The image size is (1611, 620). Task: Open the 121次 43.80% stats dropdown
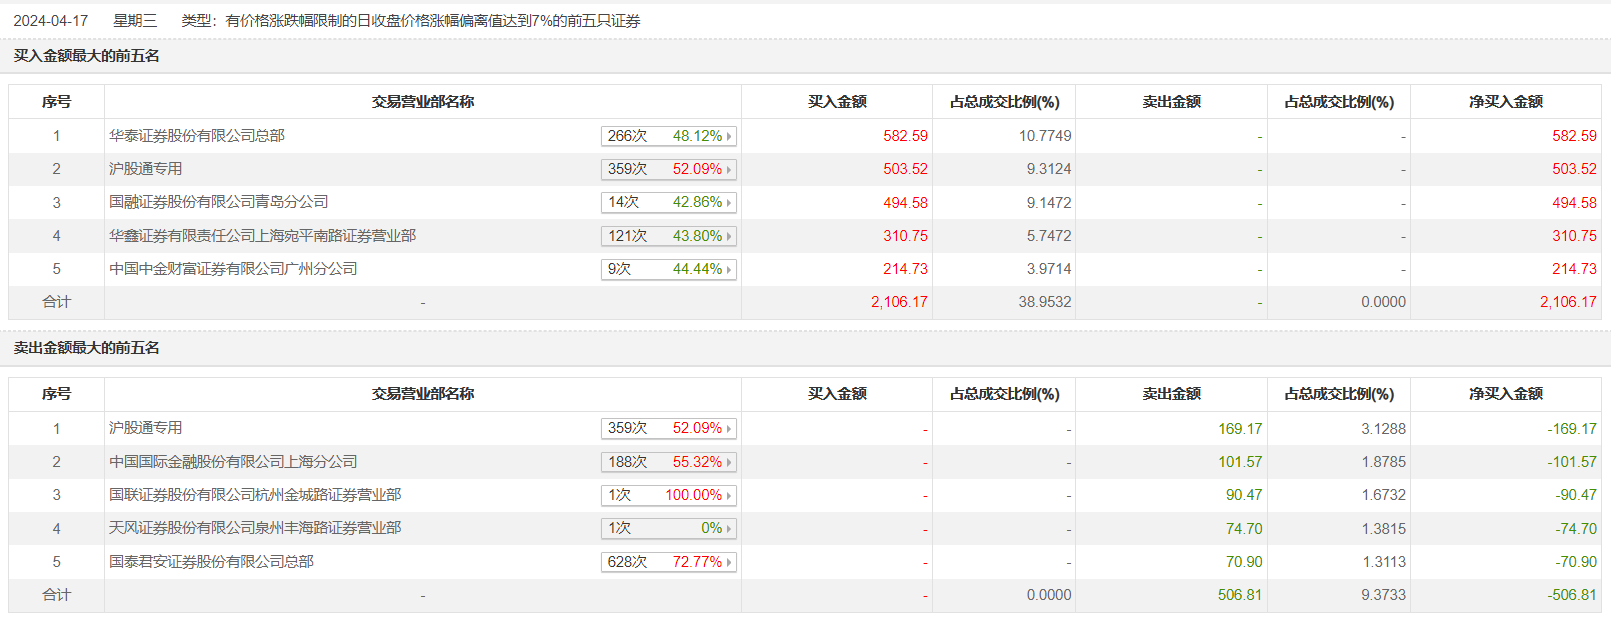coord(668,236)
